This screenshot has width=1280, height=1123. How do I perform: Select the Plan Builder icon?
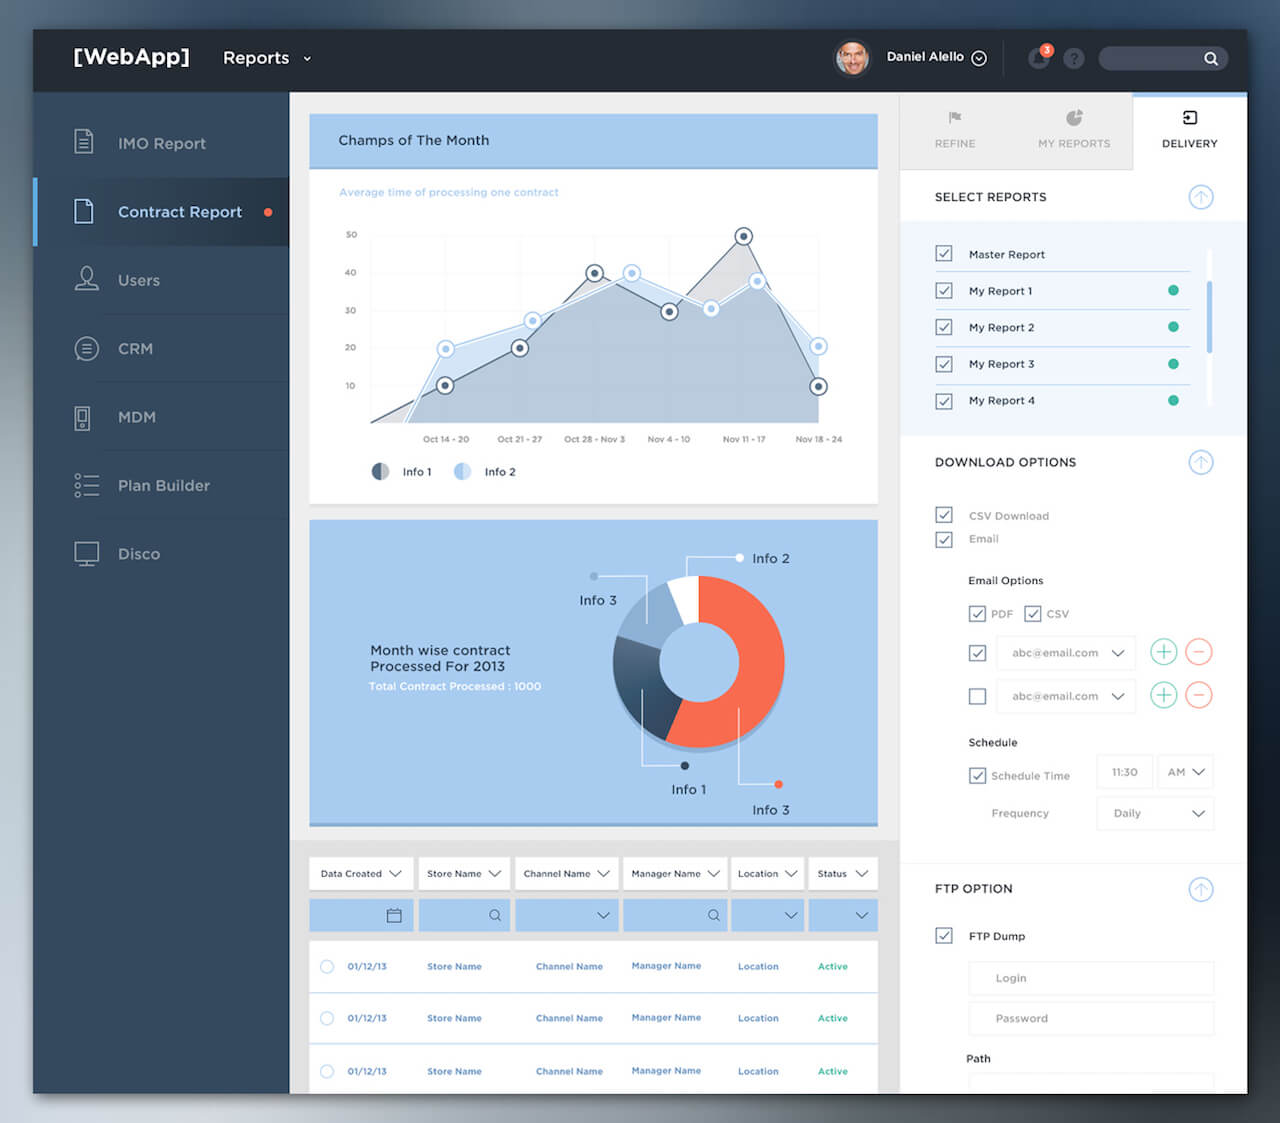click(x=86, y=485)
